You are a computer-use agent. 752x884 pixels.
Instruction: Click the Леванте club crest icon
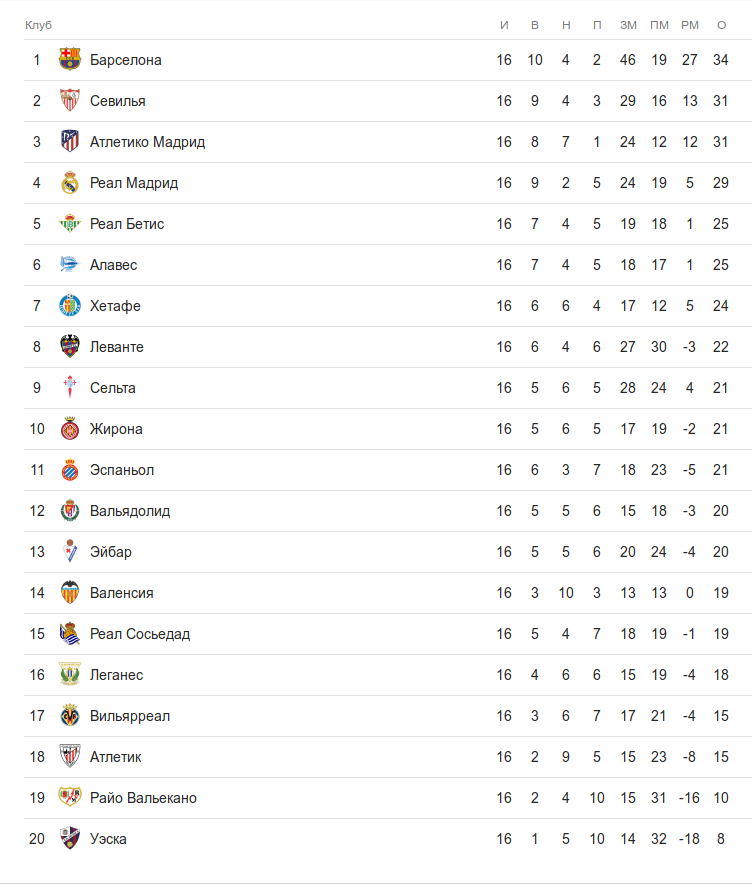click(x=69, y=347)
